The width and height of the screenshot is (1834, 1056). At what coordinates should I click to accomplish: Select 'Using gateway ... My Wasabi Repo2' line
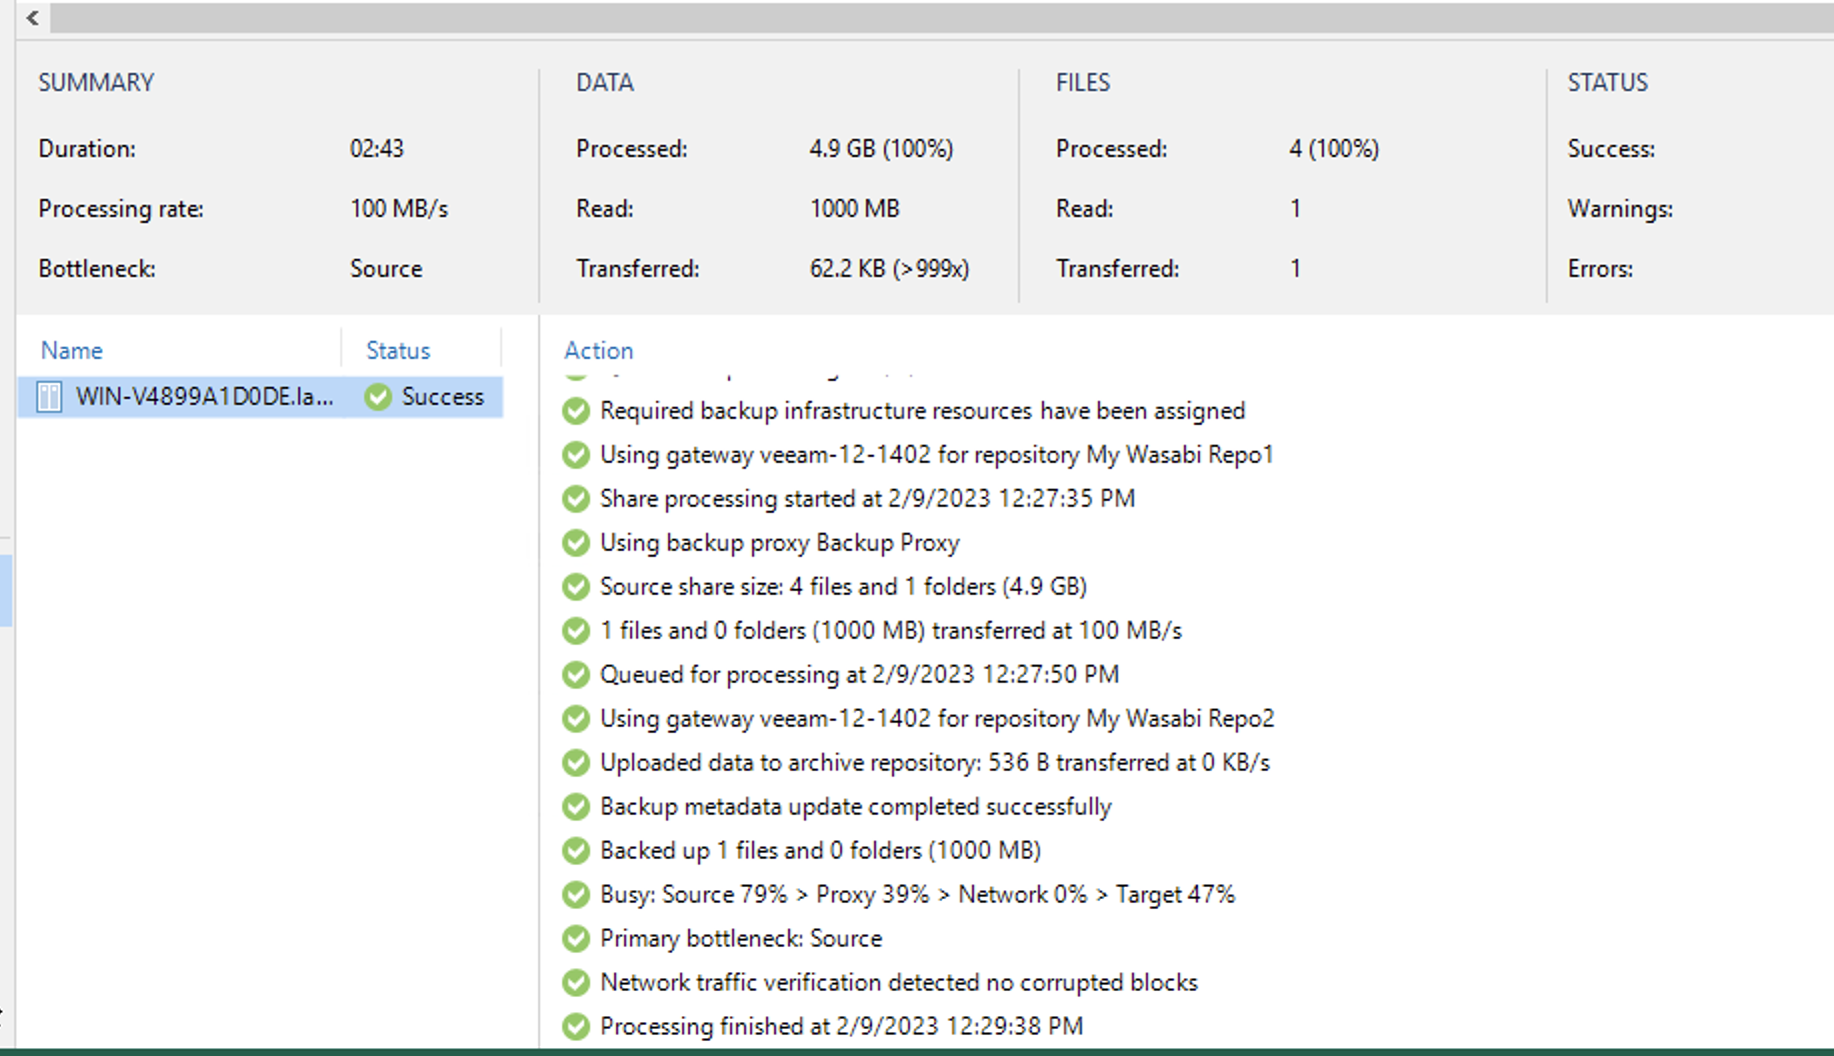pos(937,719)
